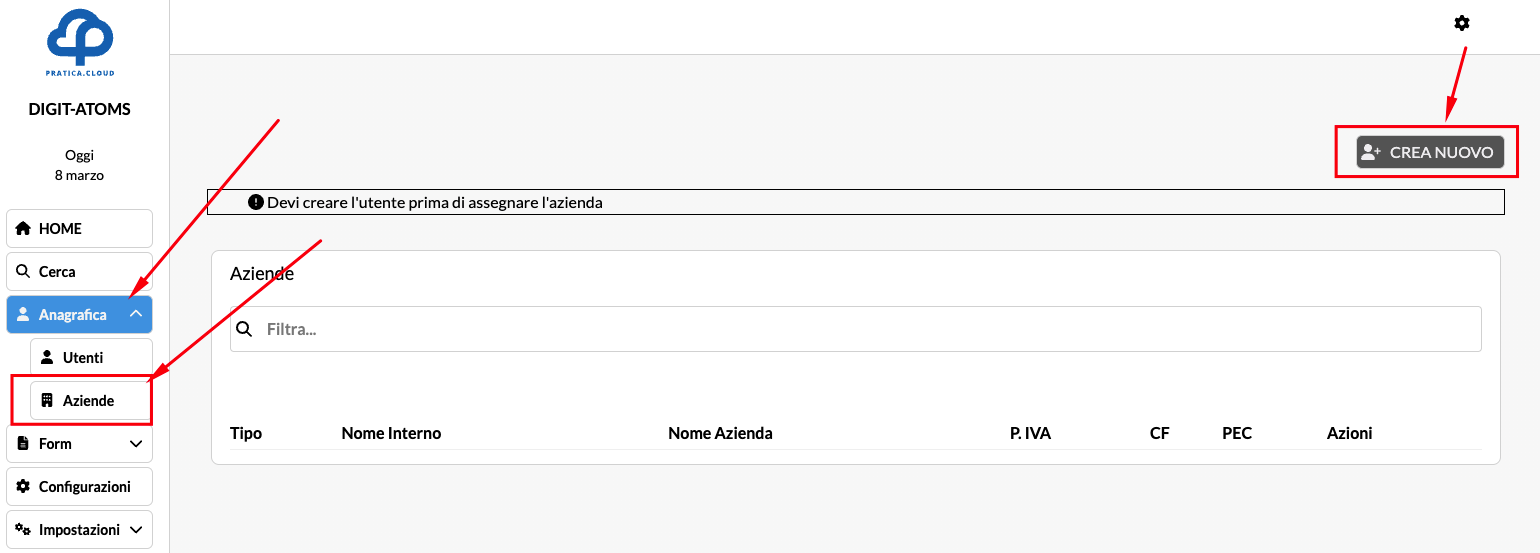This screenshot has height=553, width=1540.
Task: Click the magnifier icon next to Cerca
Action: [23, 271]
